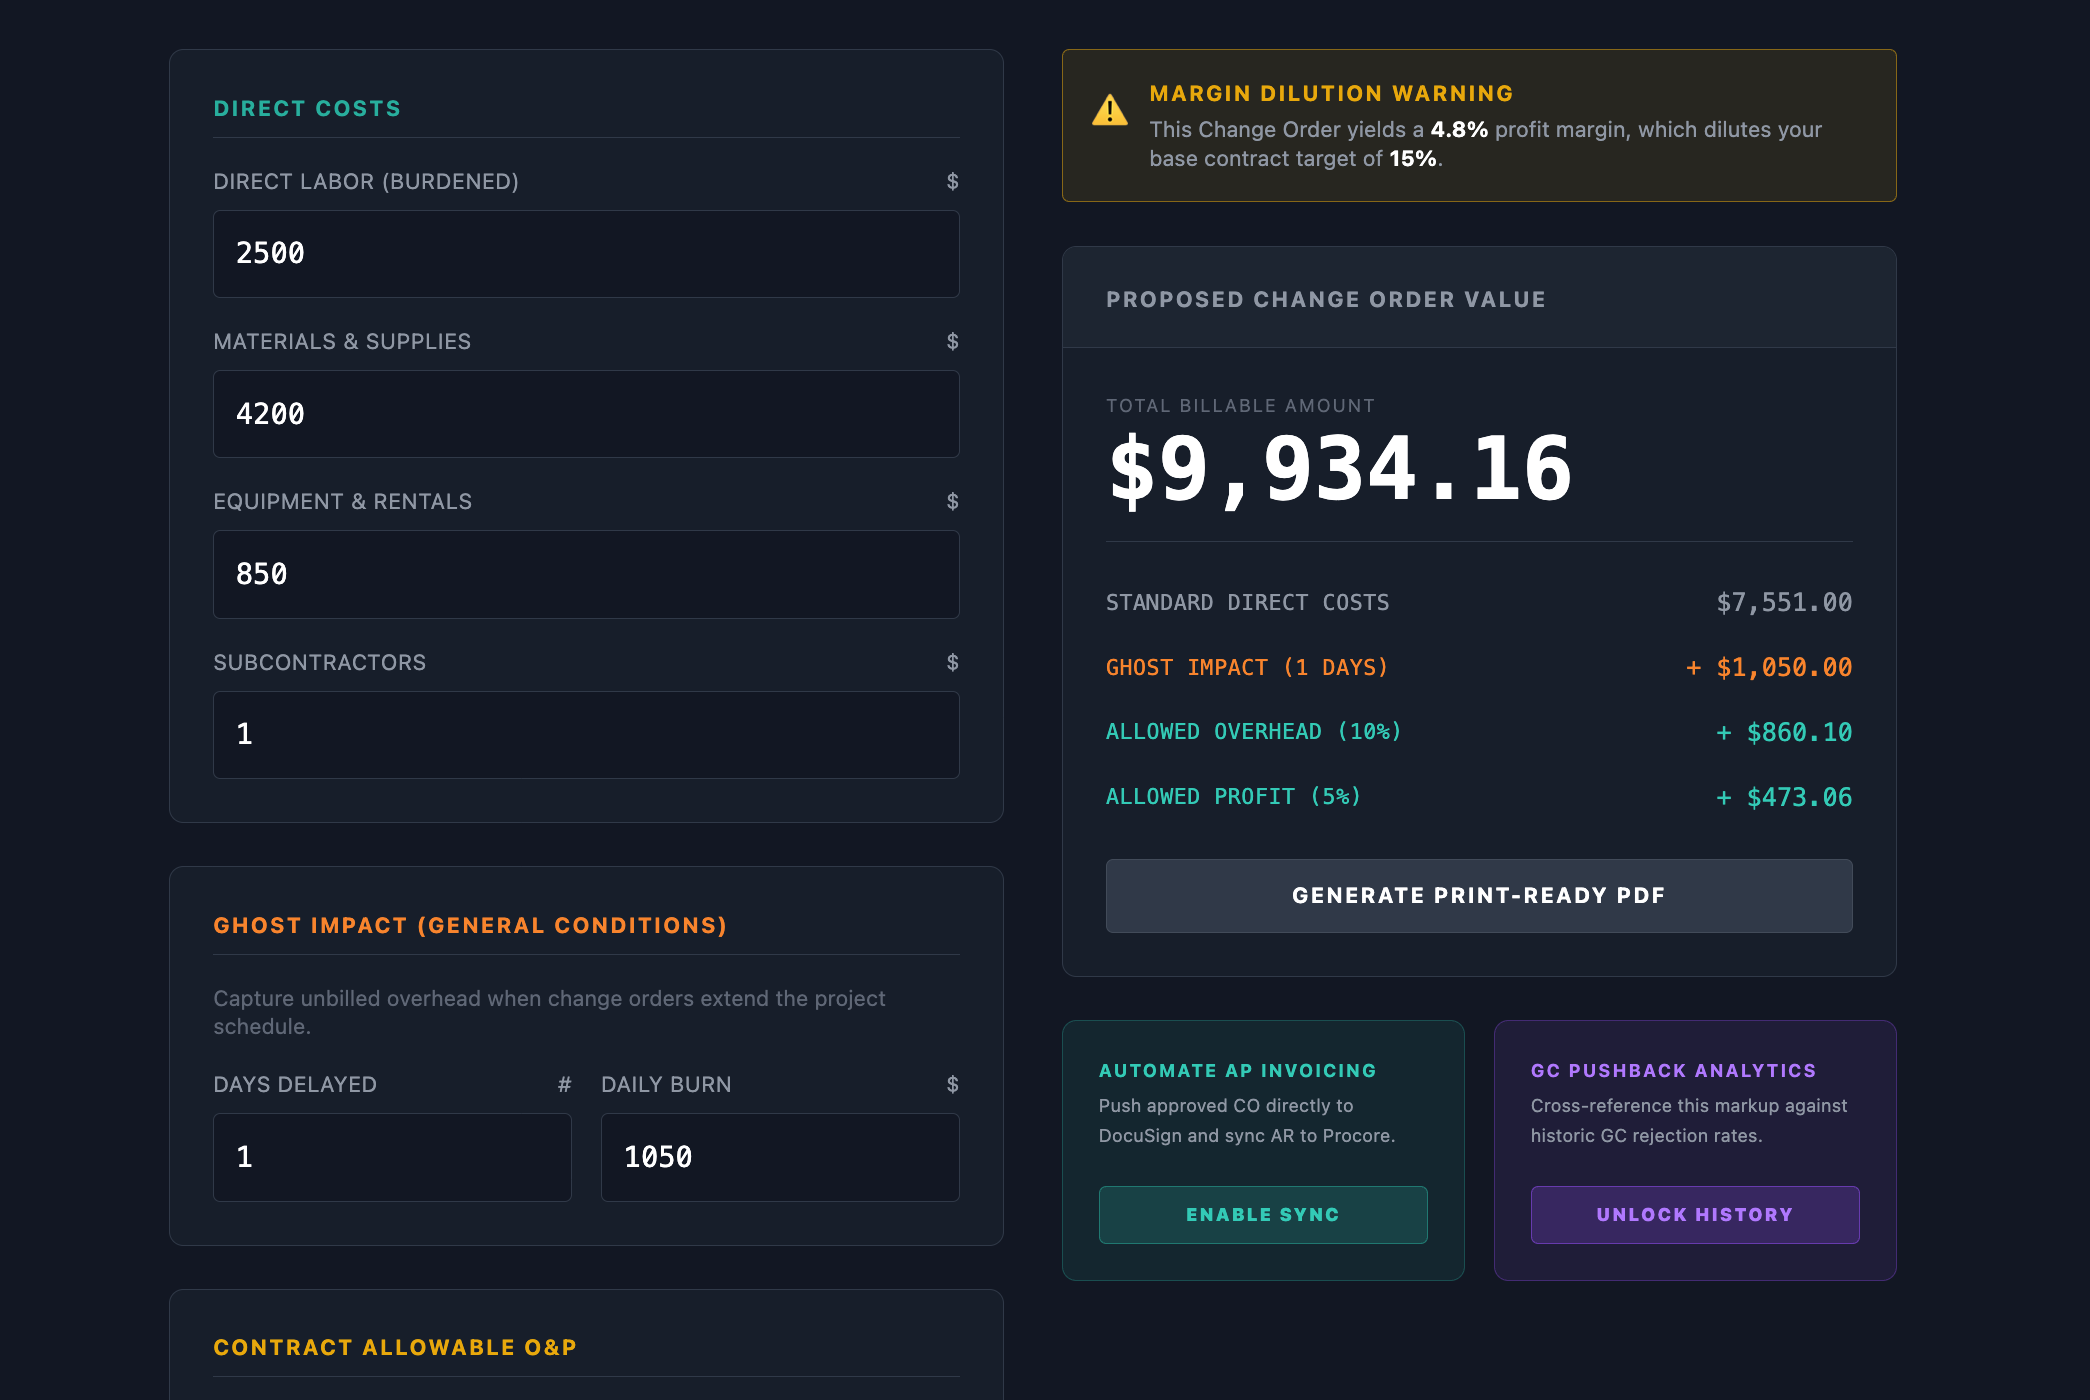Edit the Days Delayed field
Screen dimensions: 2090x1400
pos(392,1157)
